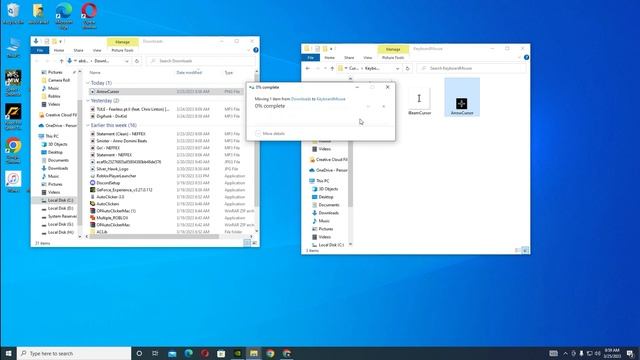Screen dimensions: 640x360
Task: Pause the file move operation
Action: [x=368, y=106]
